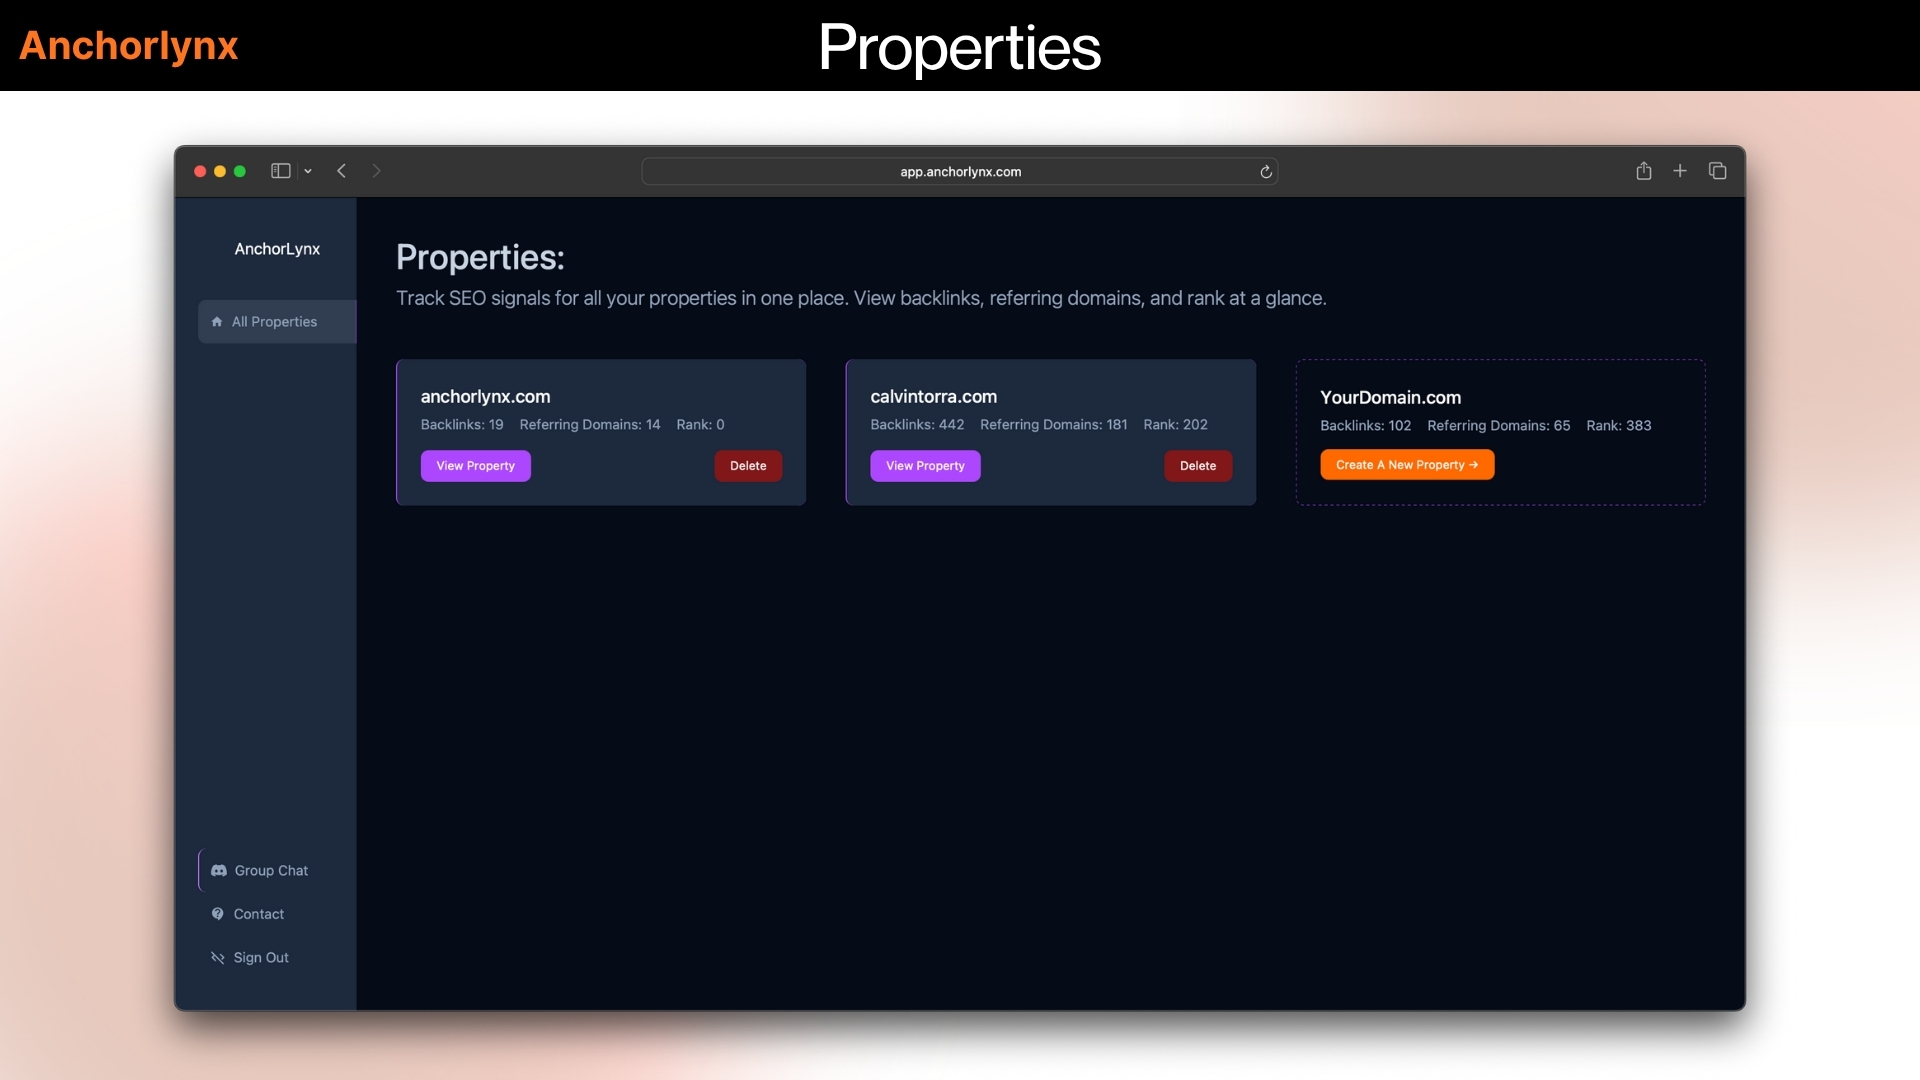Reload the page using the refresh icon
The height and width of the screenshot is (1080, 1920).
coord(1266,172)
